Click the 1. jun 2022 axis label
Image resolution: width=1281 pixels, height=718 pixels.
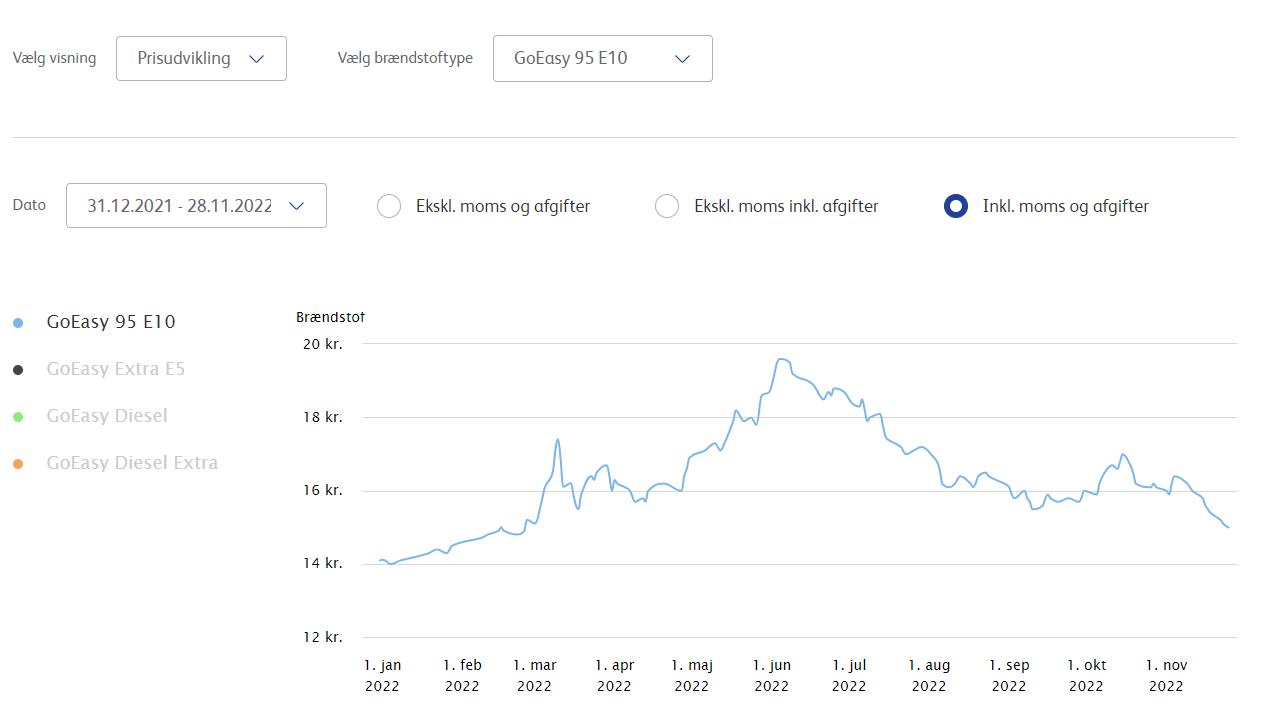pyautogui.click(x=772, y=676)
